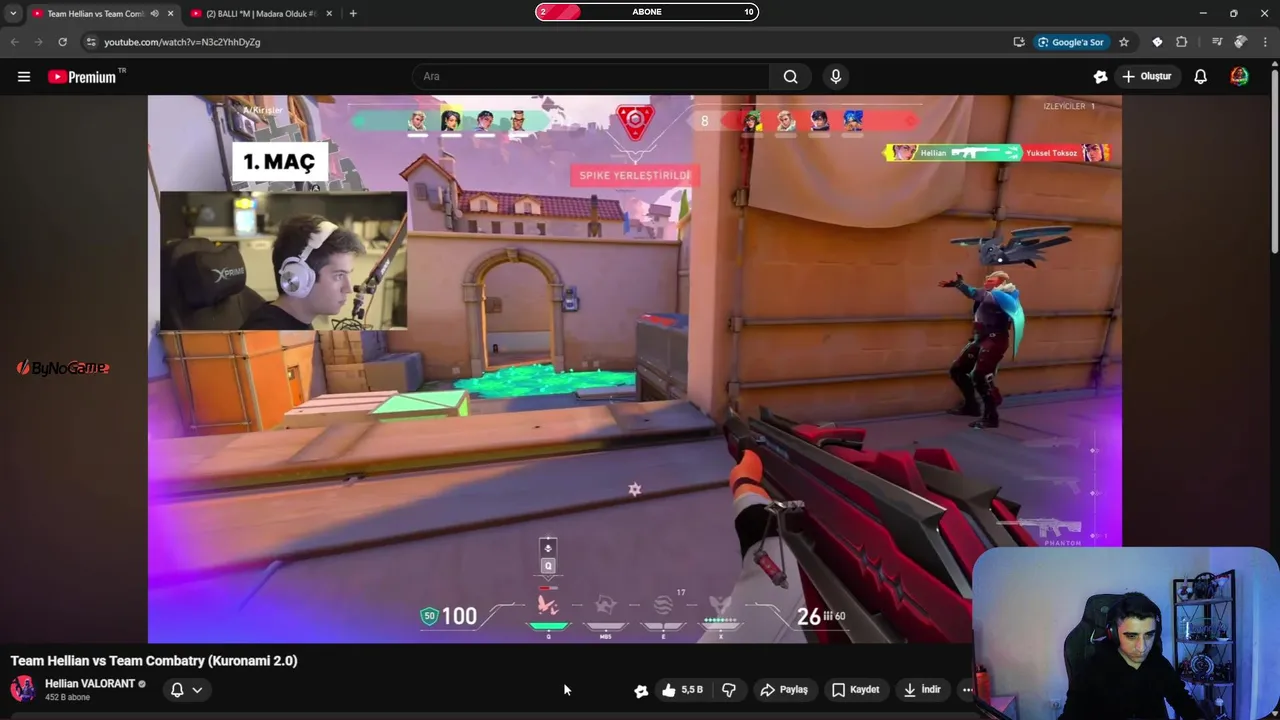
Task: View site information icon in address bar
Action: tap(91, 42)
